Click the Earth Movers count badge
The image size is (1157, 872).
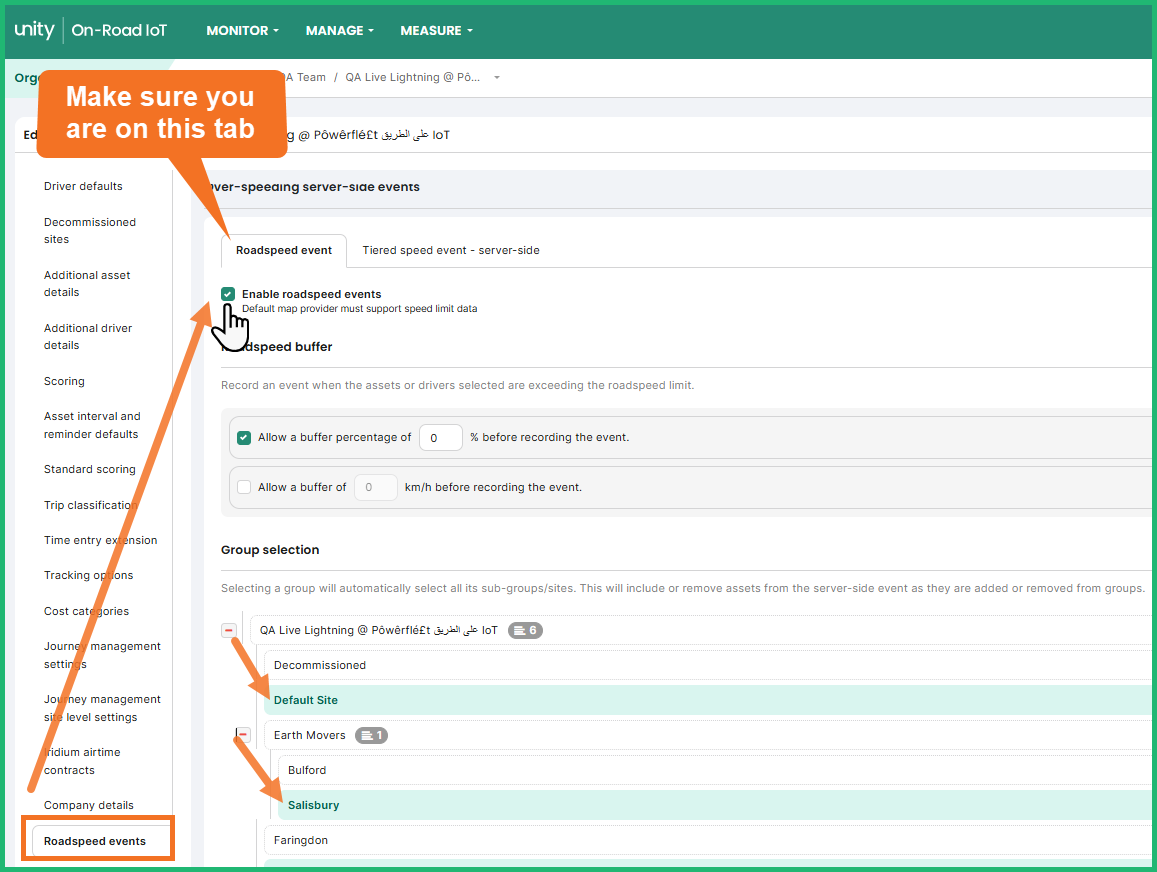click(371, 736)
